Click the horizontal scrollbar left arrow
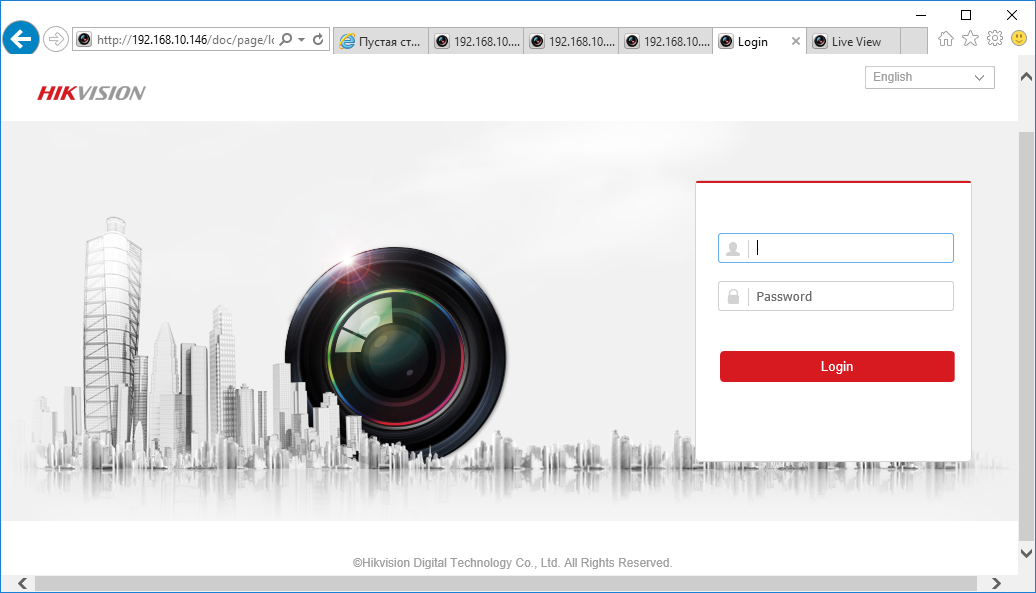The height and width of the screenshot is (593, 1036). click(x=22, y=583)
